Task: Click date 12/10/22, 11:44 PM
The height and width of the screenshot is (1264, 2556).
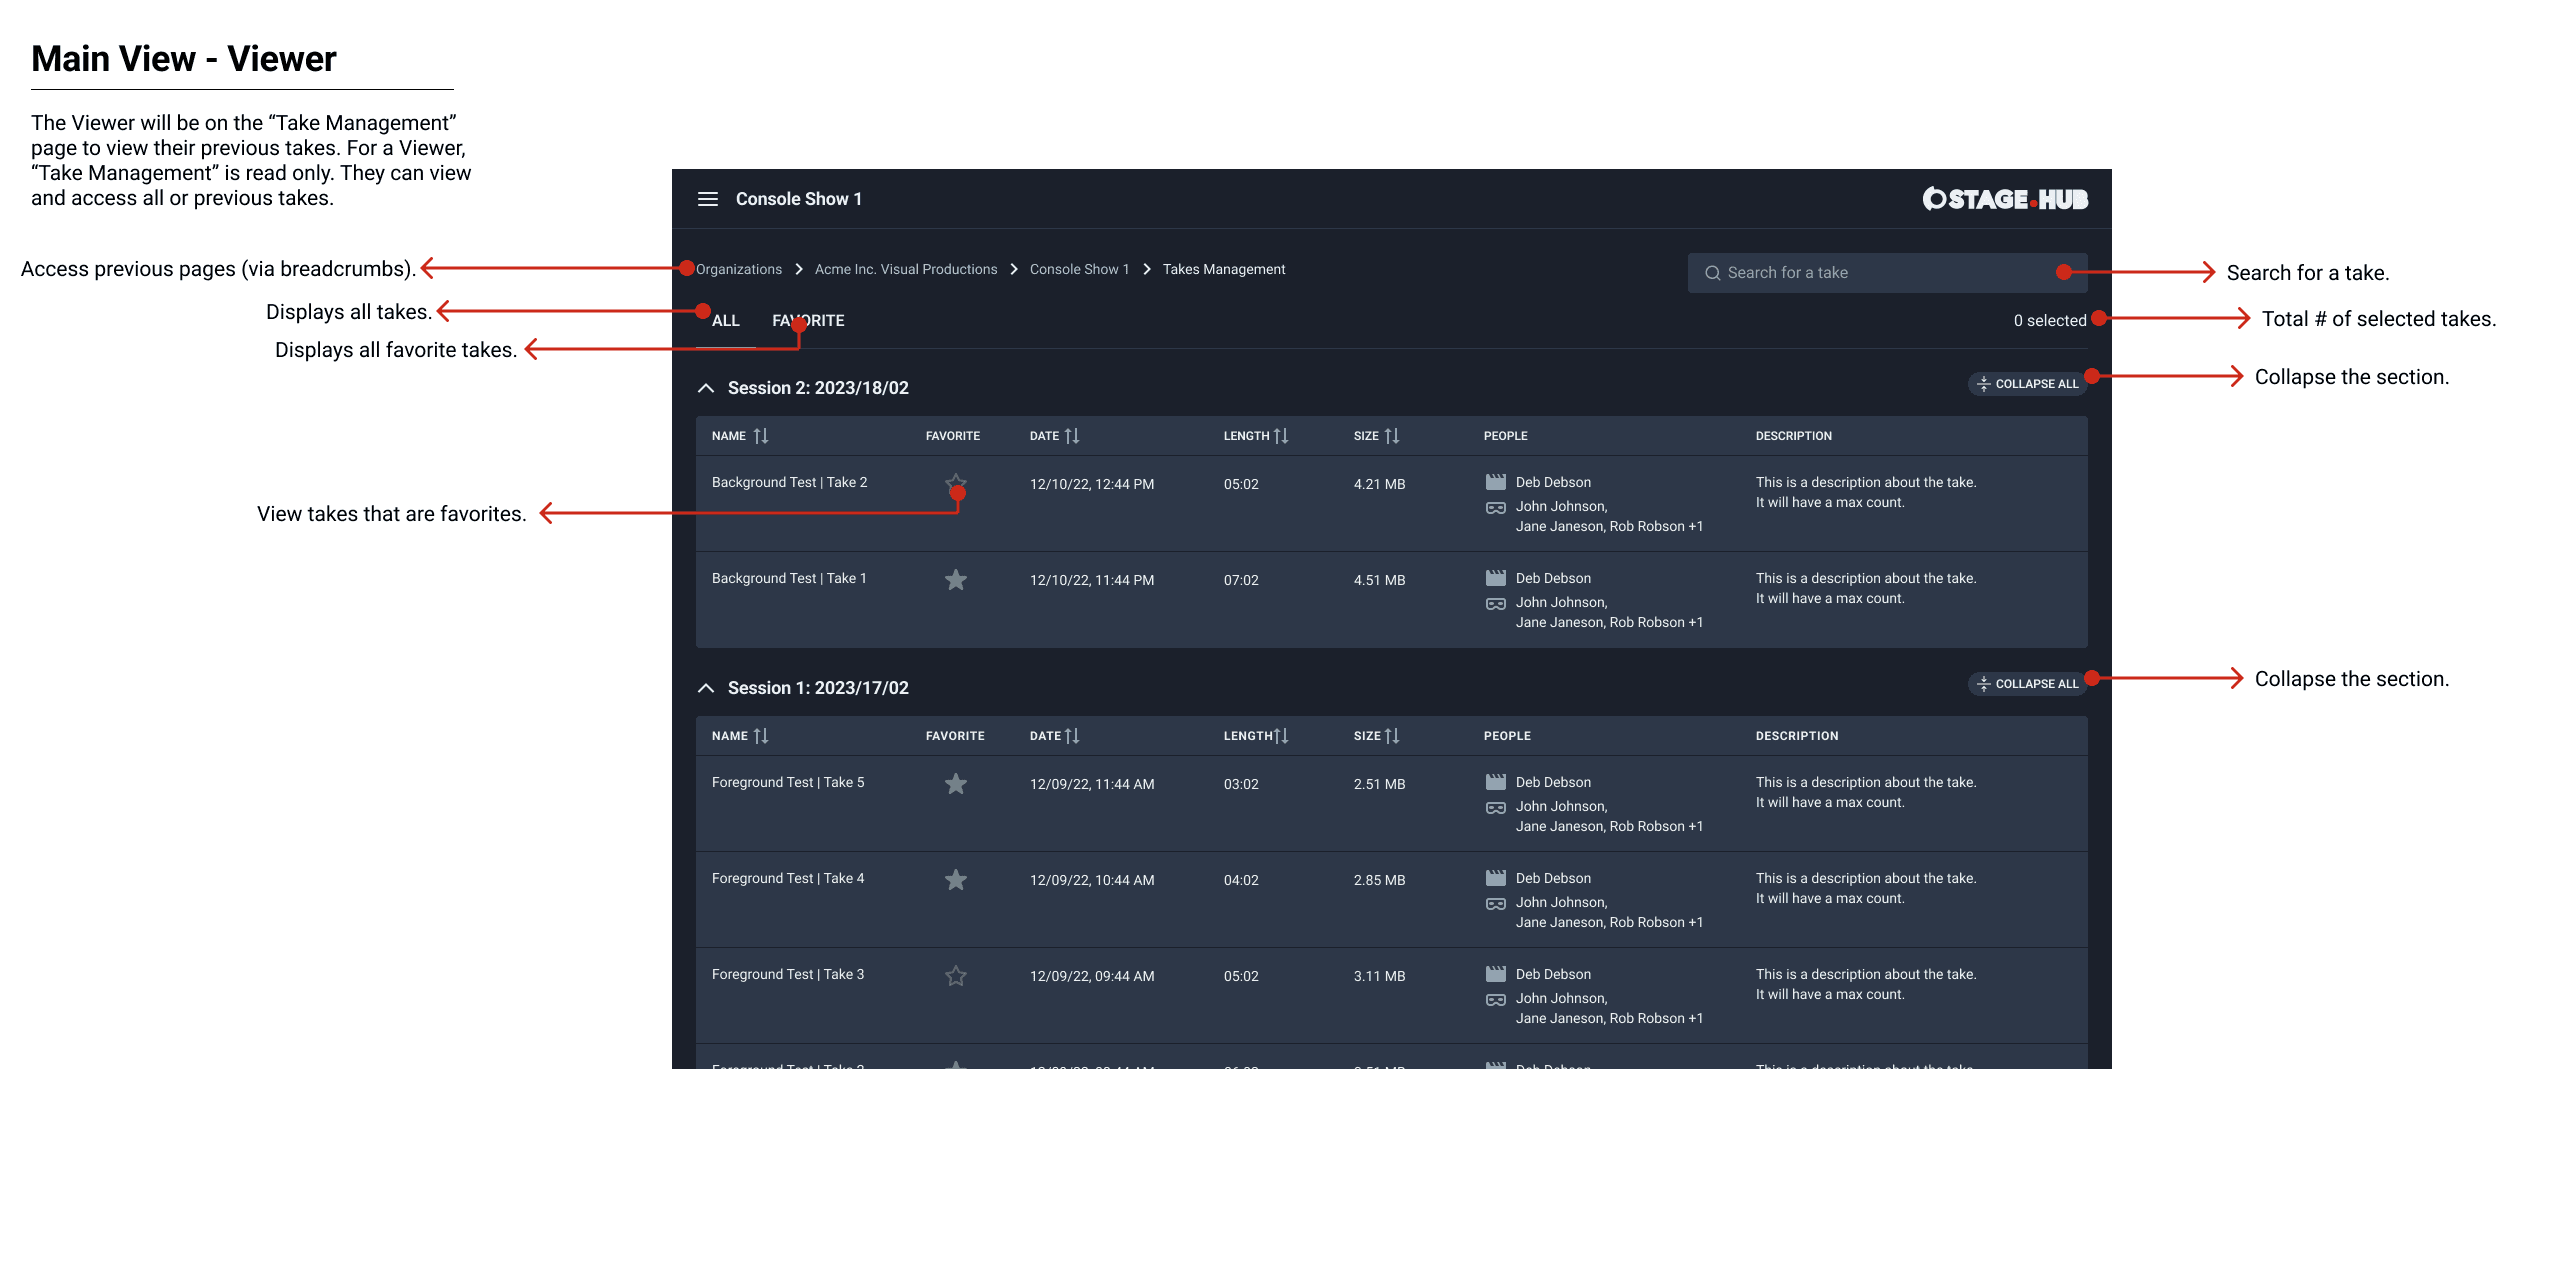Action: pyautogui.click(x=1092, y=580)
